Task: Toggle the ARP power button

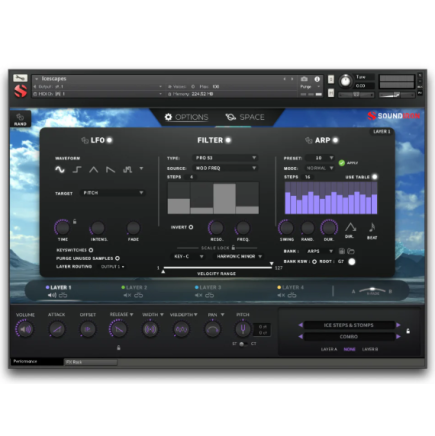Action: coord(335,140)
